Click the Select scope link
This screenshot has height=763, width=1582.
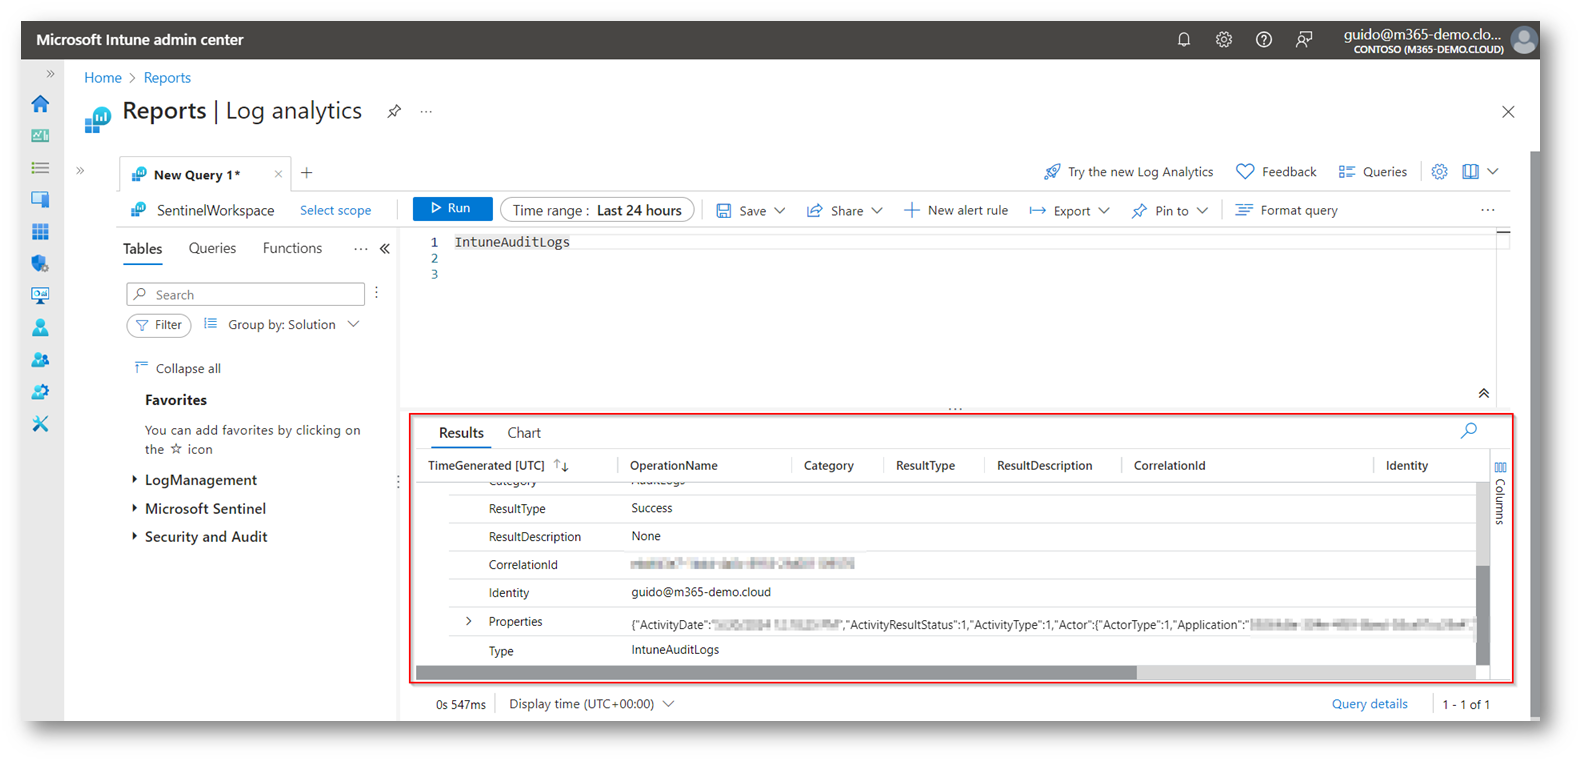point(335,211)
